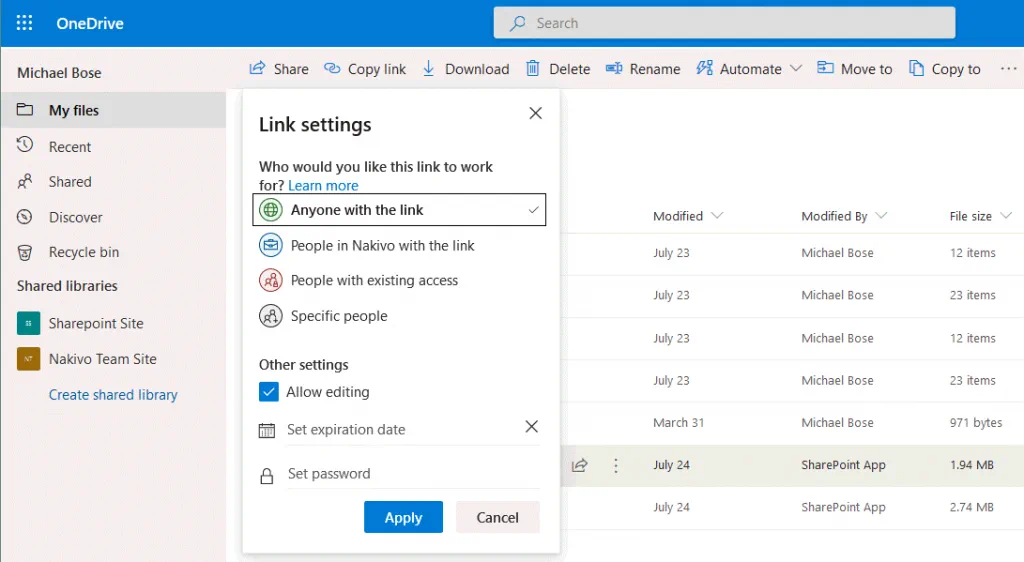Image resolution: width=1024 pixels, height=562 pixels.
Task: Click the Share toolbar icon
Action: (258, 68)
